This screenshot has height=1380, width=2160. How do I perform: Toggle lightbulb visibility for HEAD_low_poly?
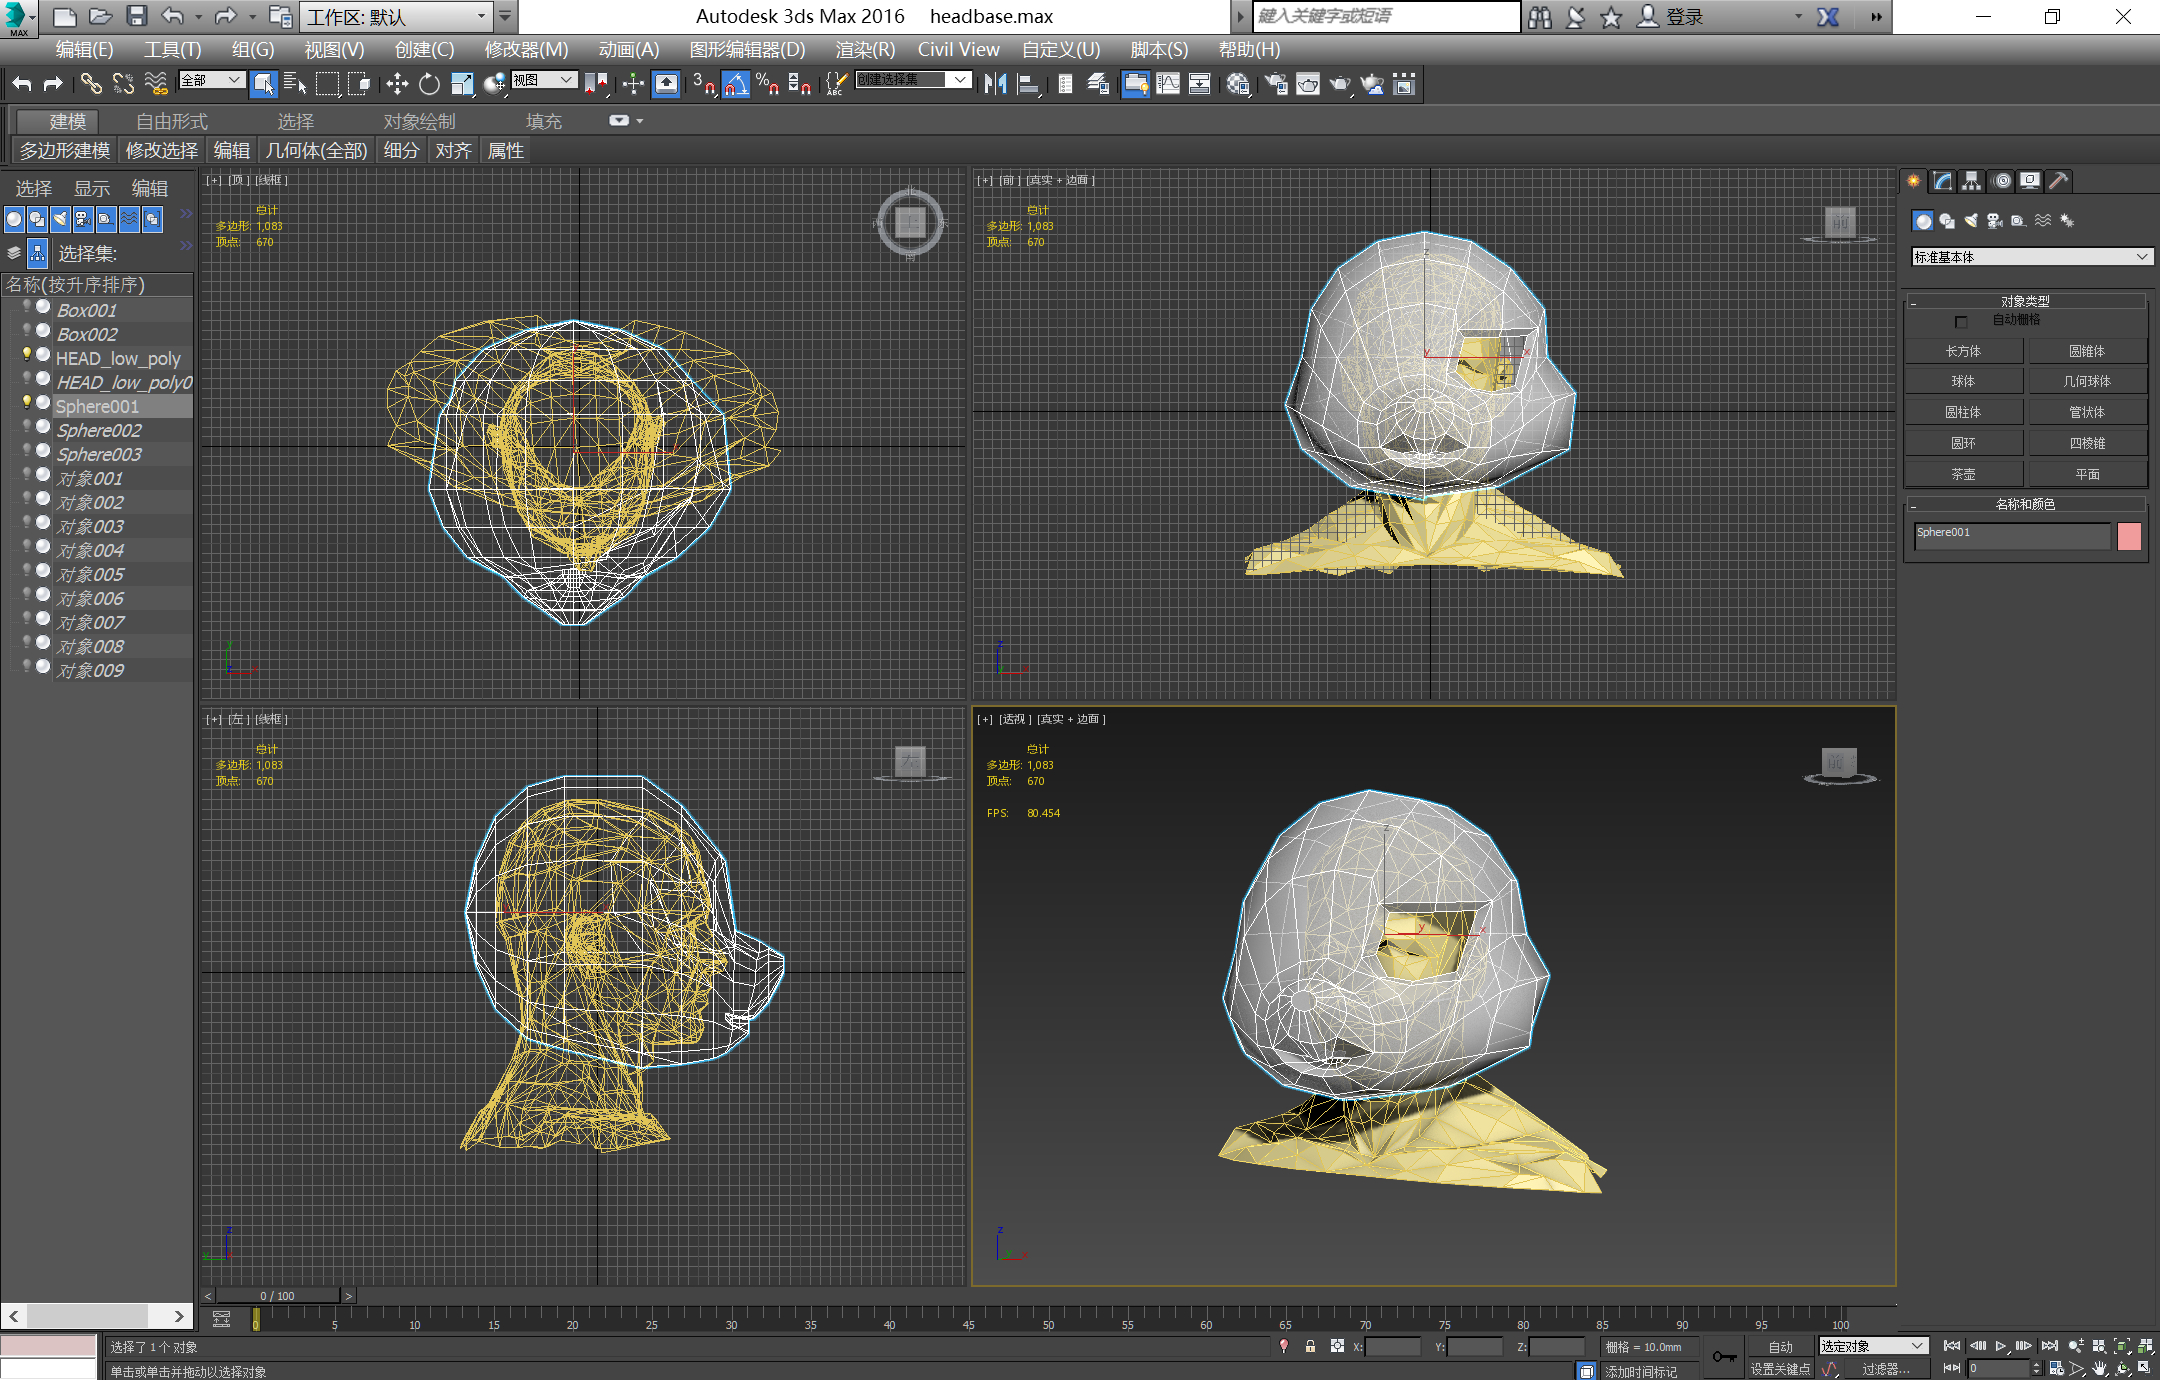(27, 354)
